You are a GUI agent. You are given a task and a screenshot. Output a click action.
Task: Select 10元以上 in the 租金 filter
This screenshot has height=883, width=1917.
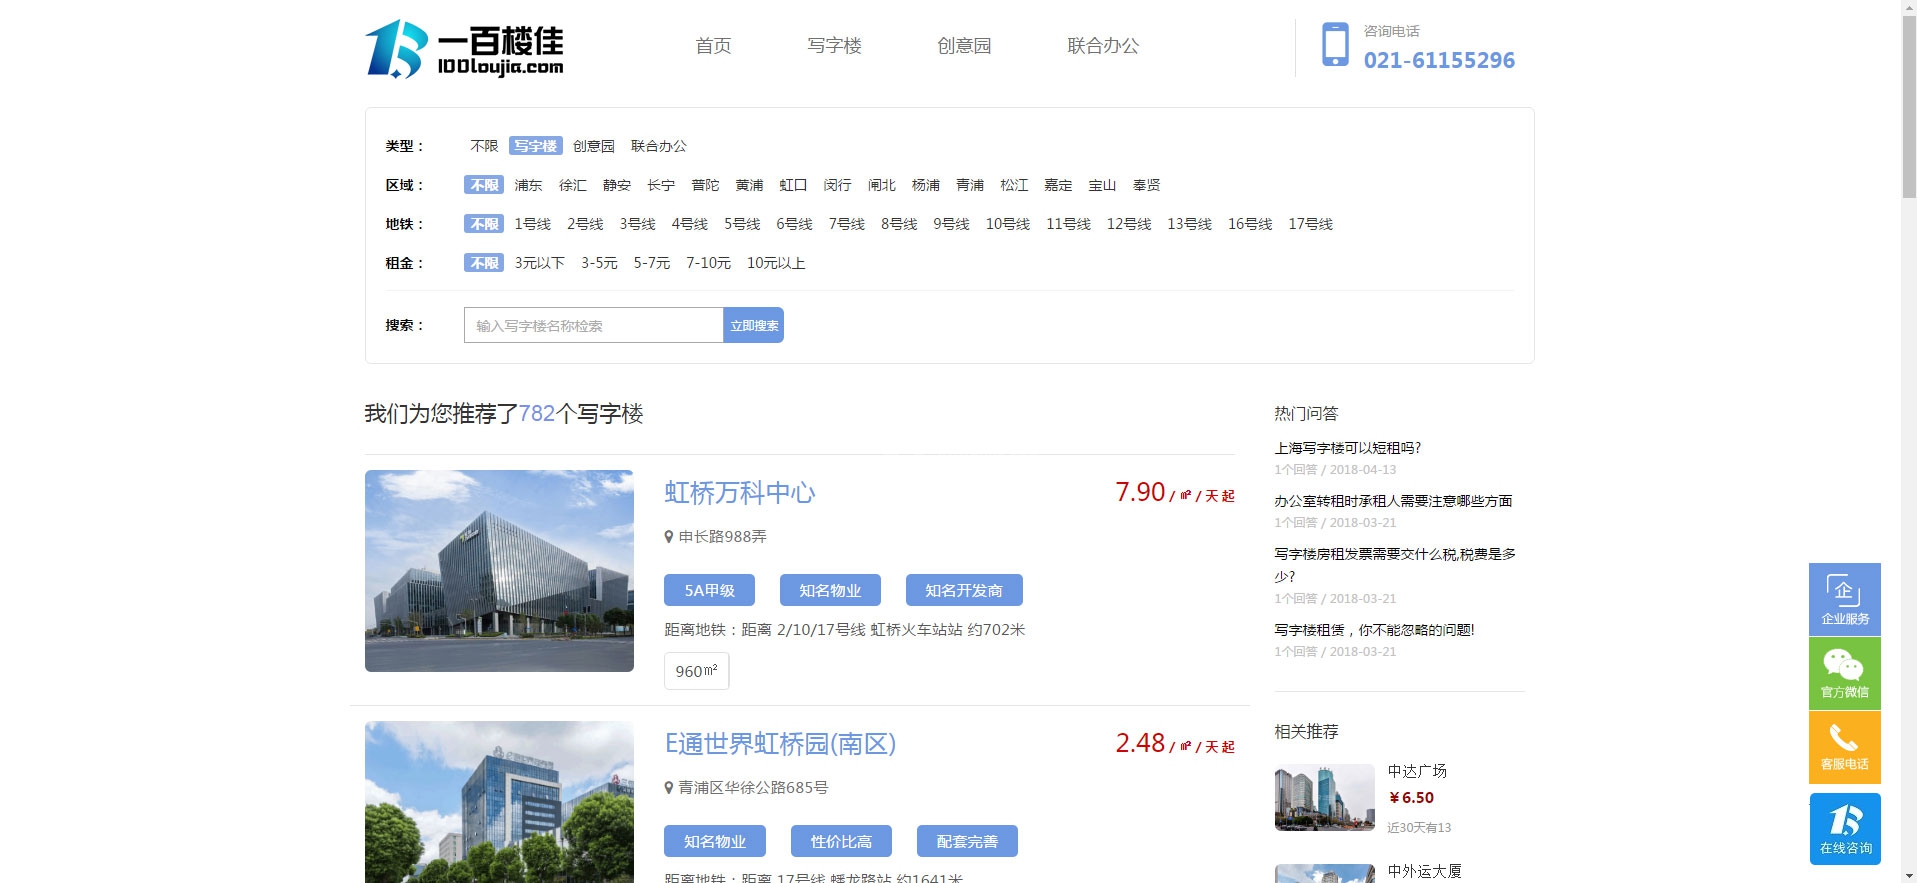(x=775, y=263)
